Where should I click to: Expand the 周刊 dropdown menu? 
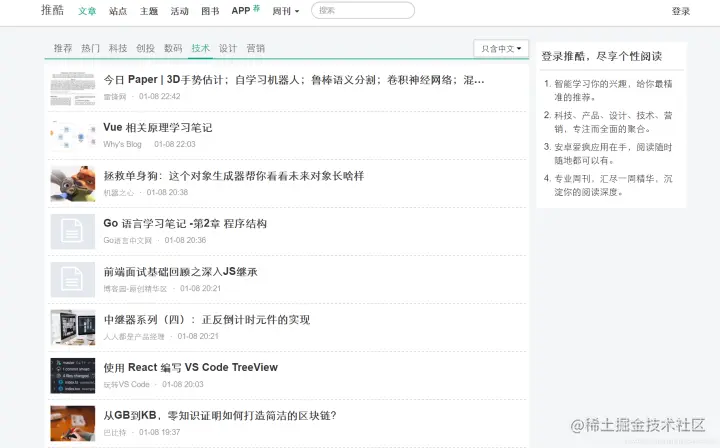[285, 11]
